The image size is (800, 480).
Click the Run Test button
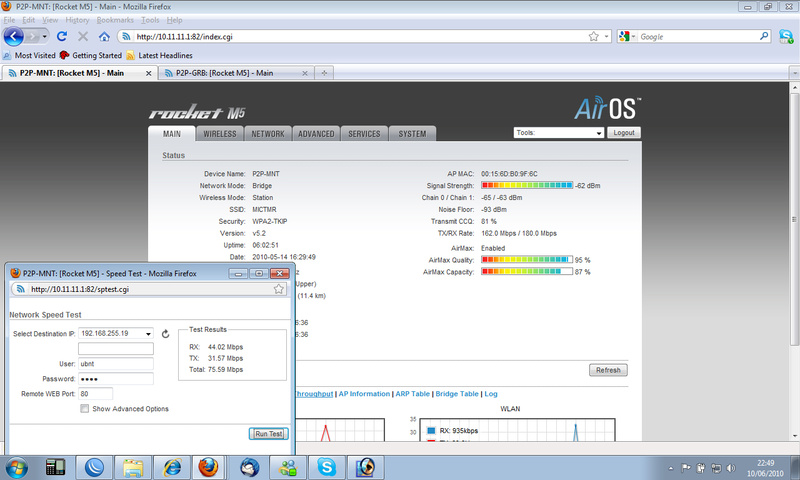pyautogui.click(x=268, y=434)
